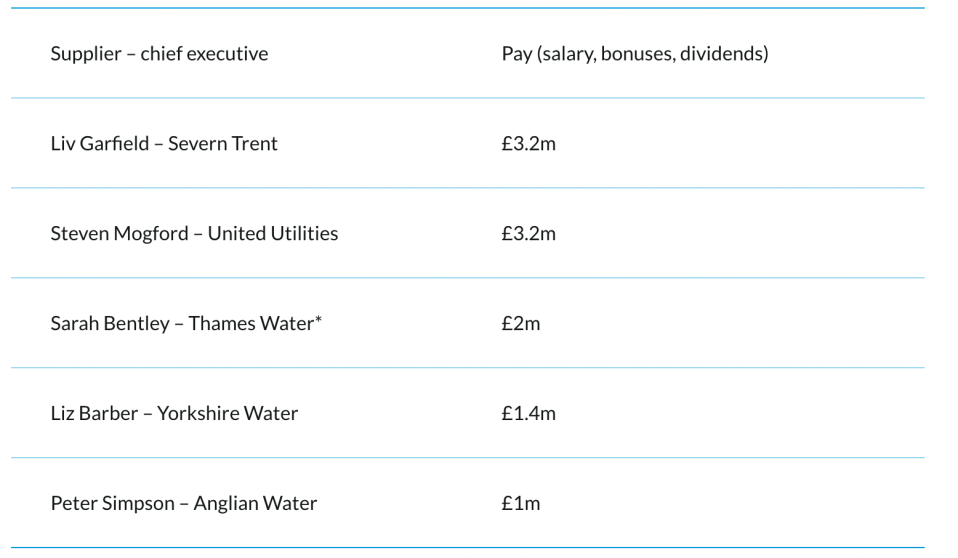Click the £2m pay value

tap(520, 324)
